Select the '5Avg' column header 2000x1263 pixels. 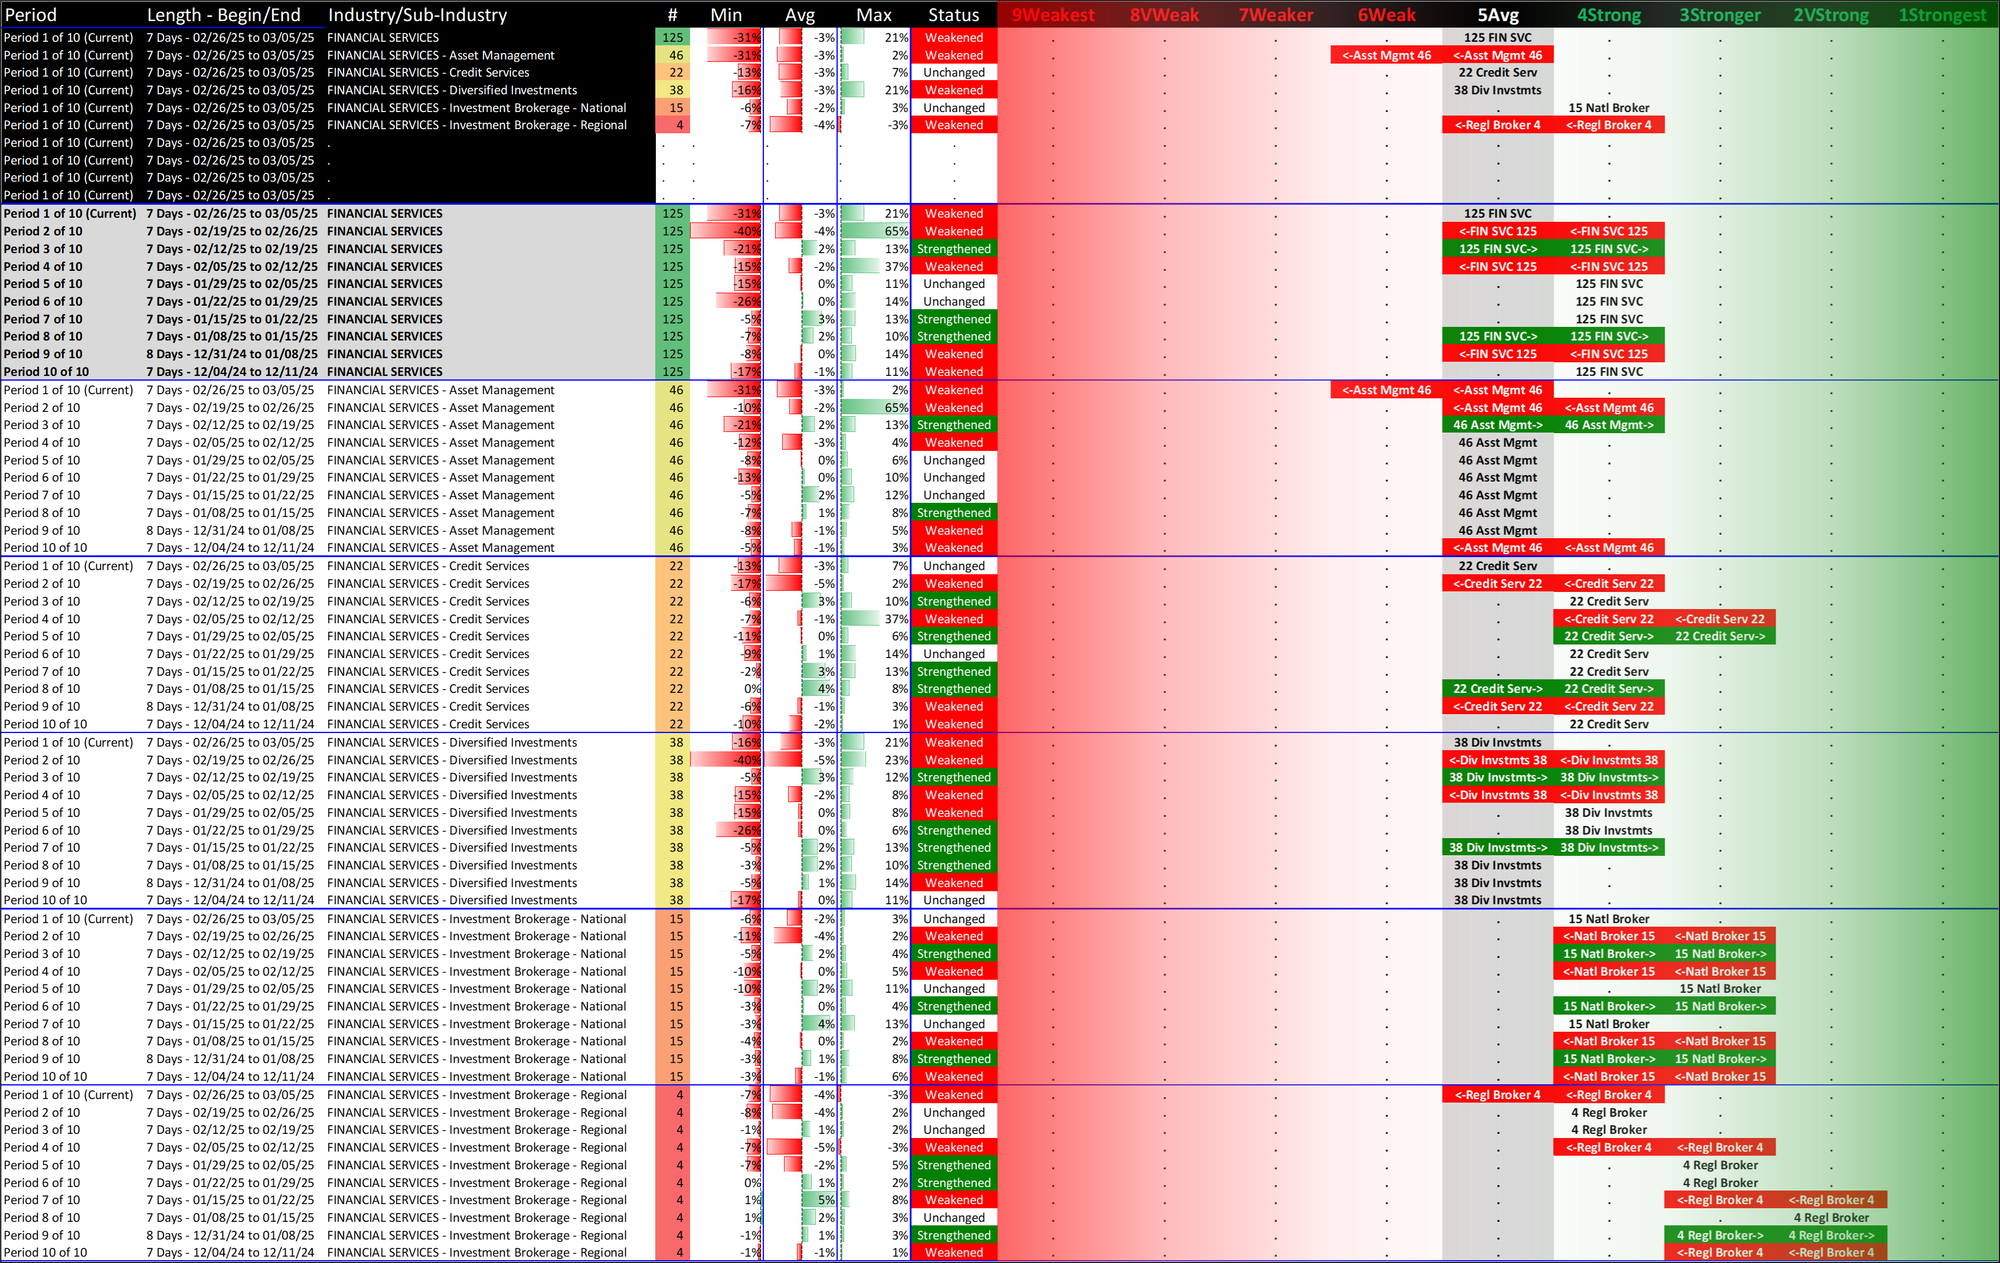pos(1497,15)
